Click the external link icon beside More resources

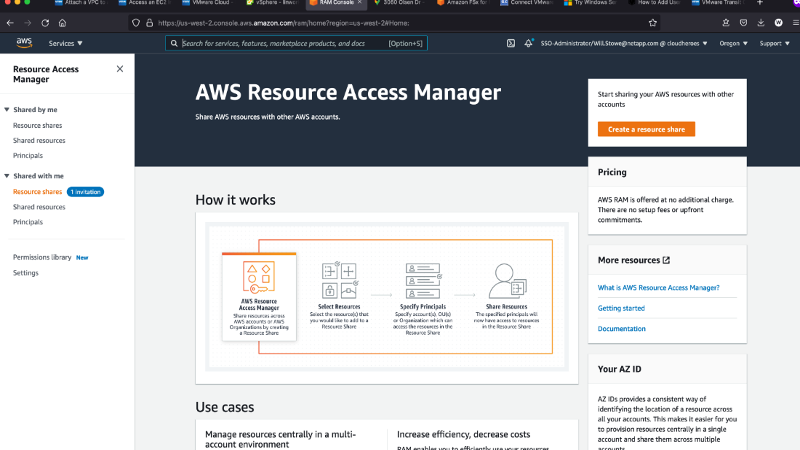[x=666, y=260]
